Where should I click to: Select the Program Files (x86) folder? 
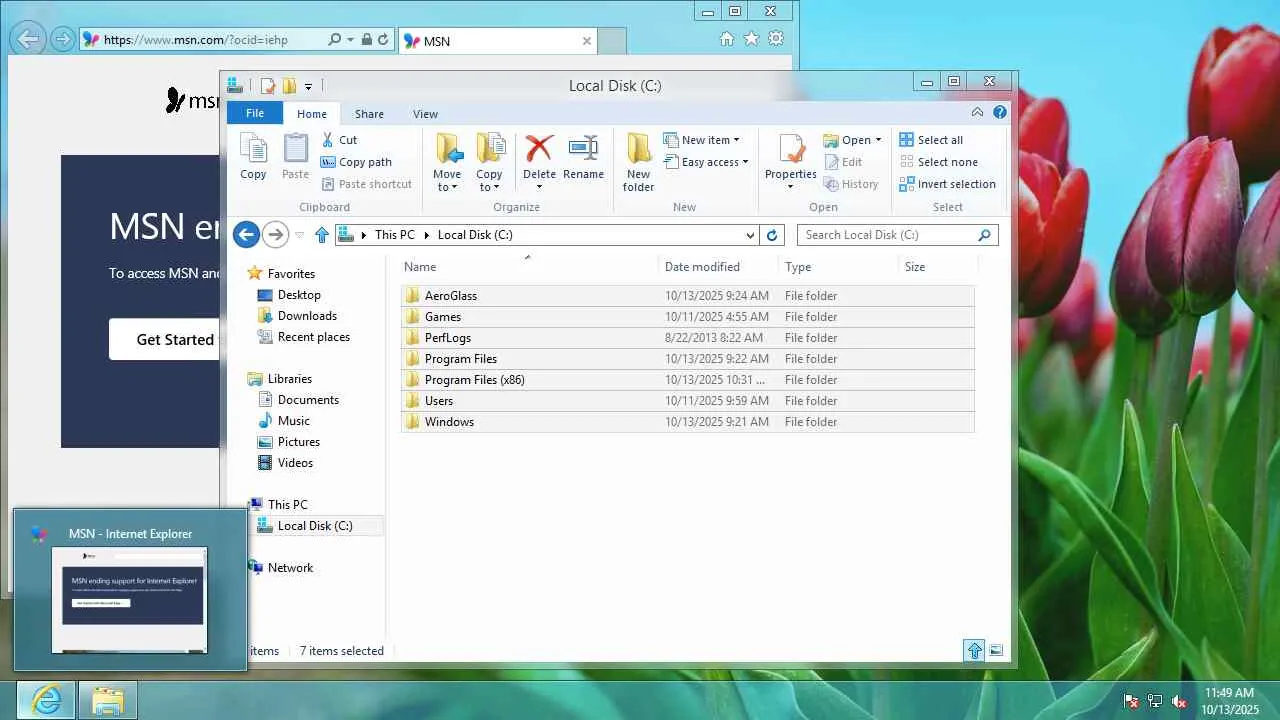(x=688, y=380)
